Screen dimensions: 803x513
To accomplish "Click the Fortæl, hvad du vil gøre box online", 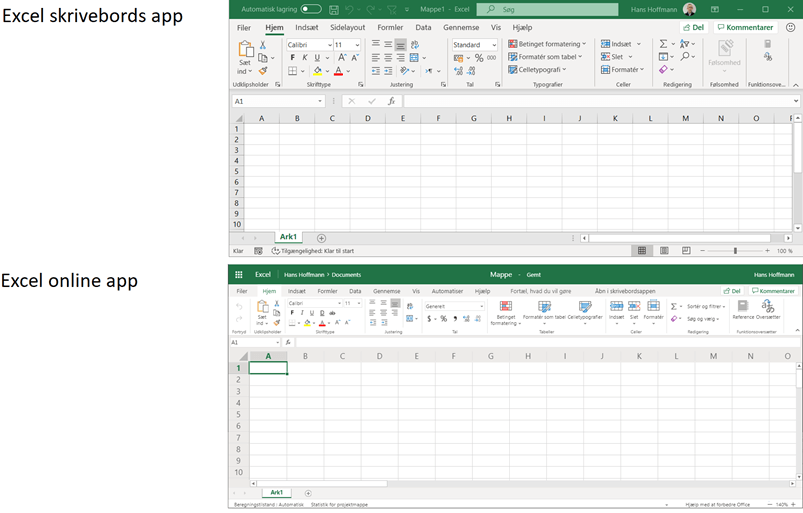I will [540, 291].
